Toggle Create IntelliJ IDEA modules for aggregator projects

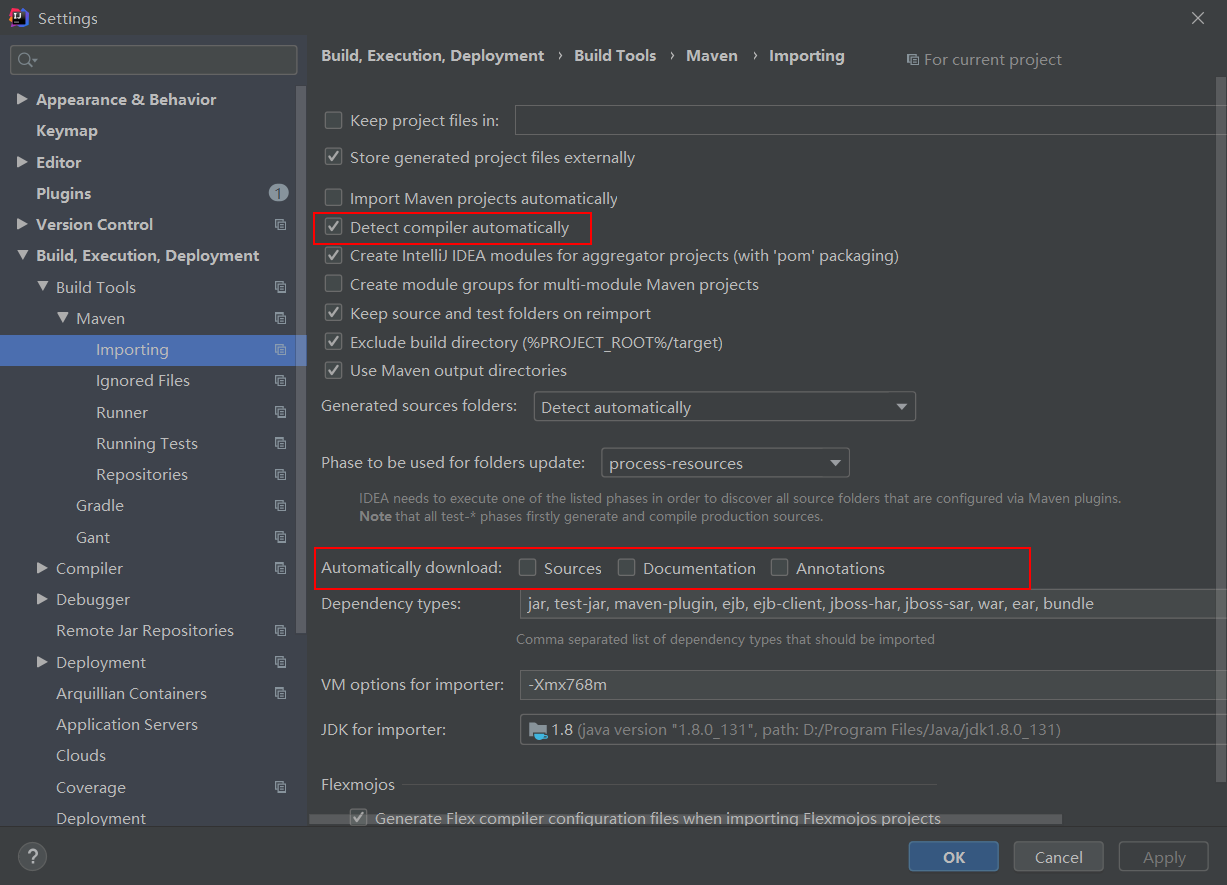[x=333, y=255]
